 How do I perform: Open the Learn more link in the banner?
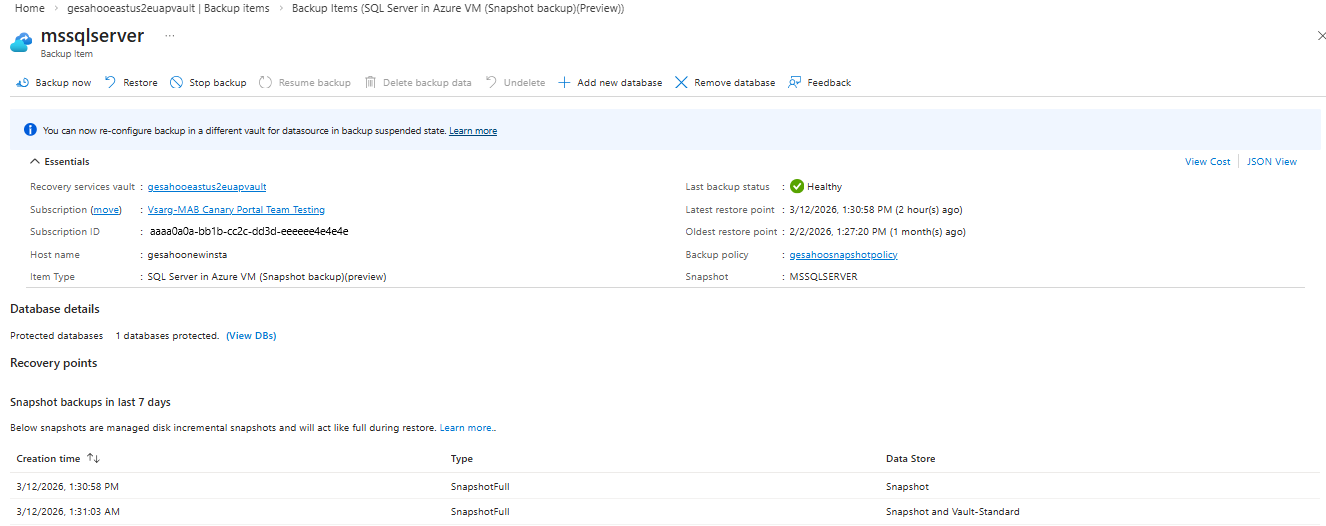coord(473,131)
